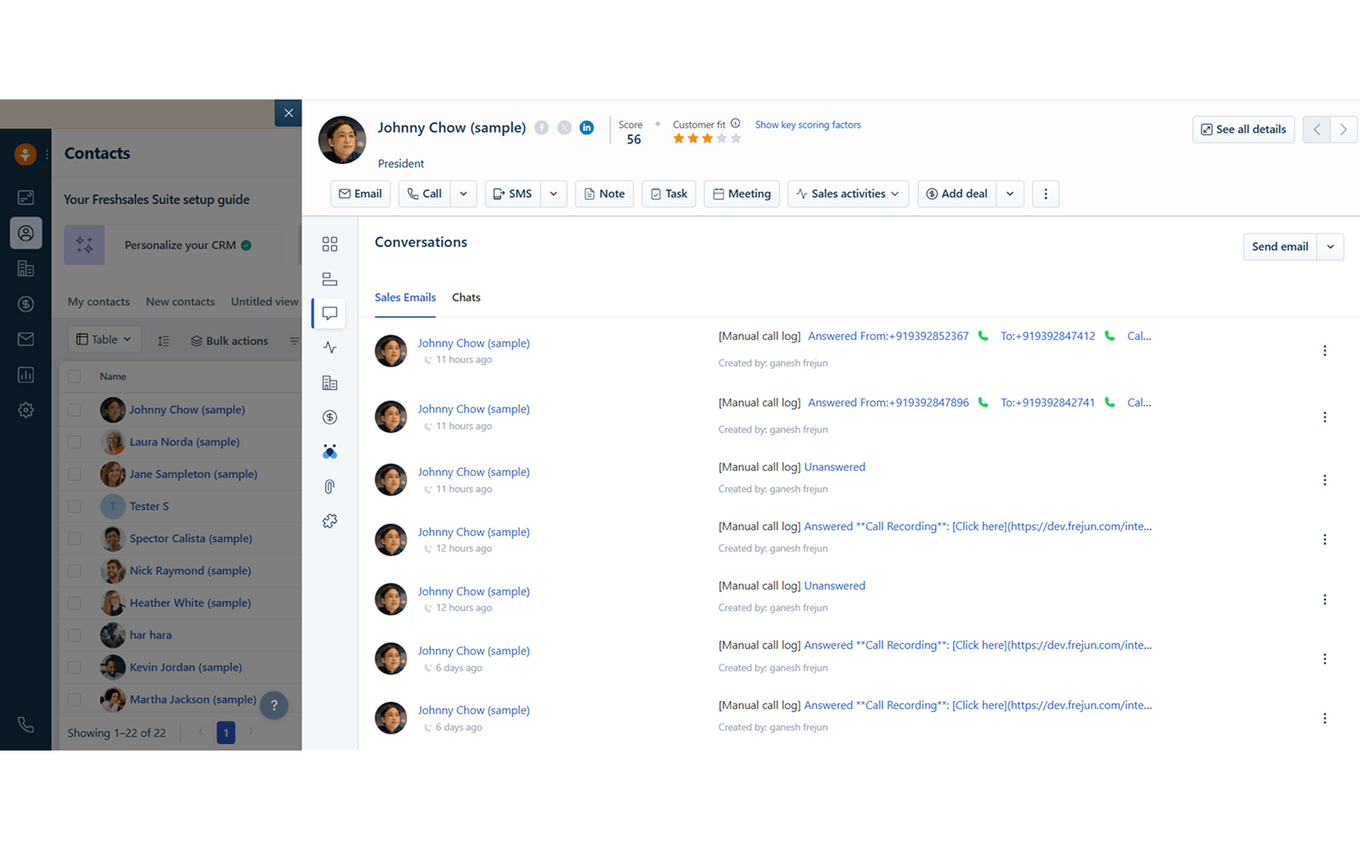The image size is (1360, 850).
Task: Open the related deals dollar icon in panel
Action: coord(330,417)
